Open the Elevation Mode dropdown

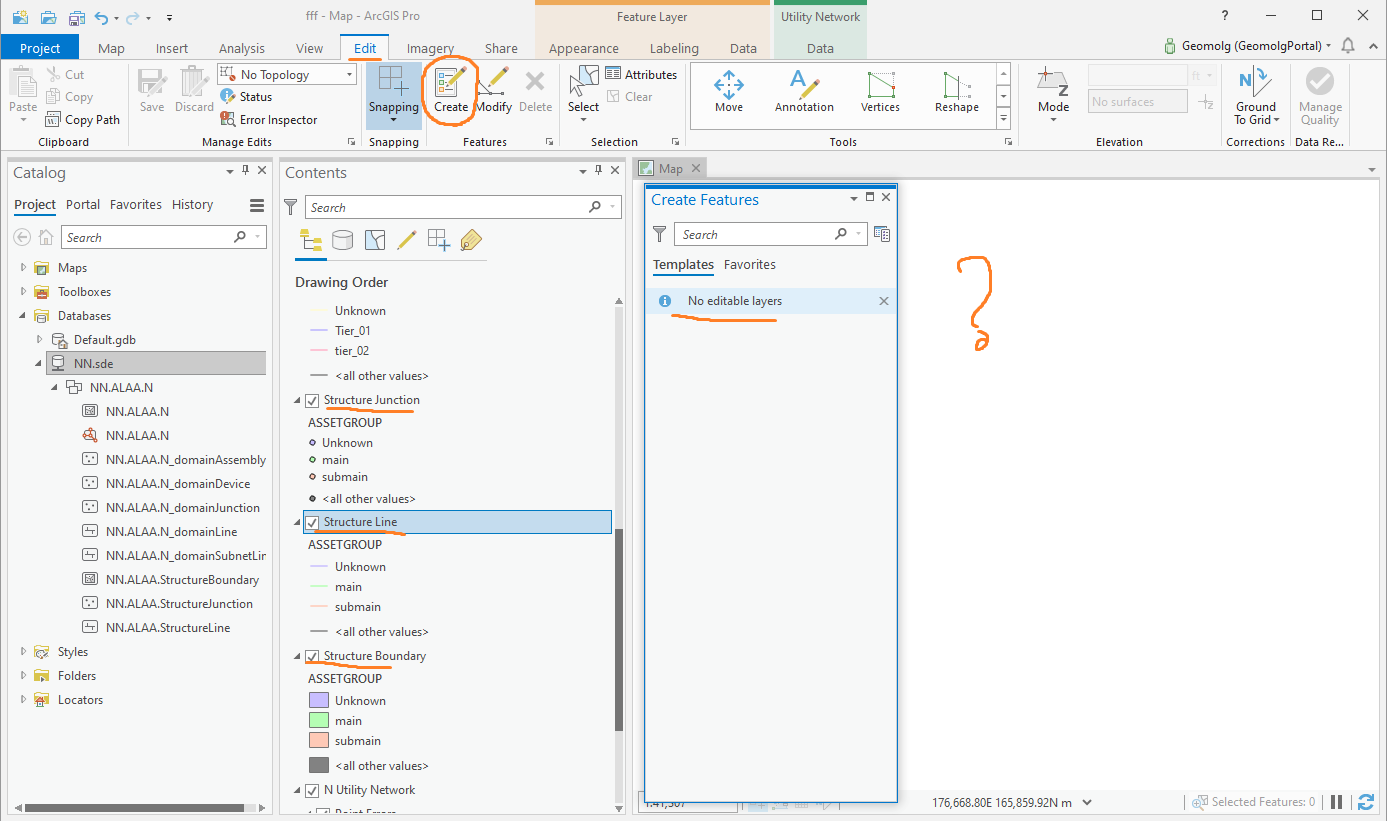pyautogui.click(x=1053, y=120)
